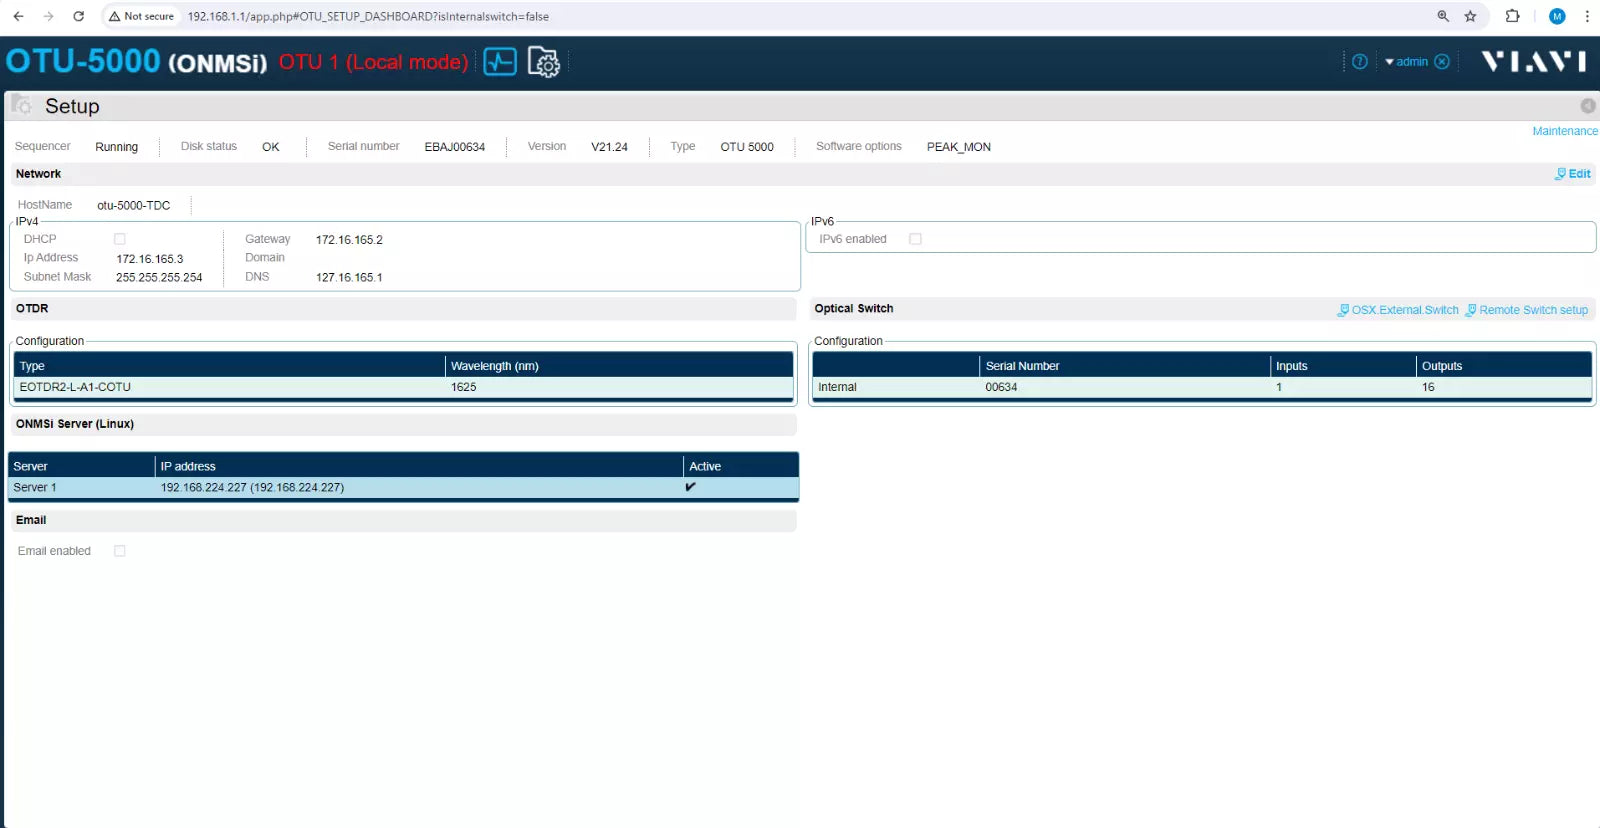
Task: Click the wavelength value 1625
Action: pyautogui.click(x=464, y=387)
